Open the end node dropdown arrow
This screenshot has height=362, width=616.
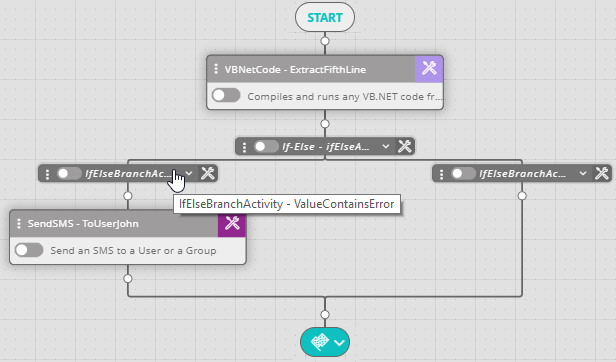coord(339,343)
